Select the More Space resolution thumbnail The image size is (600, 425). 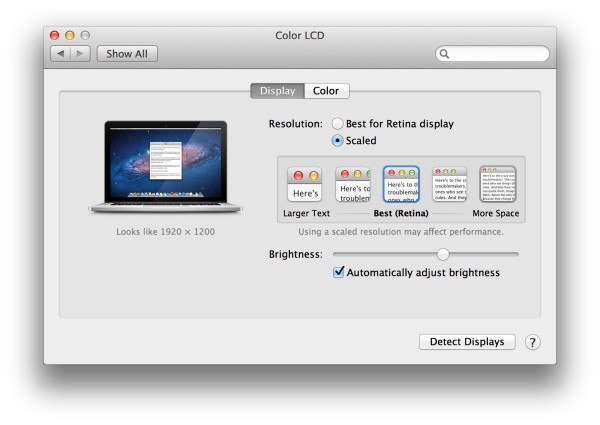[x=498, y=184]
